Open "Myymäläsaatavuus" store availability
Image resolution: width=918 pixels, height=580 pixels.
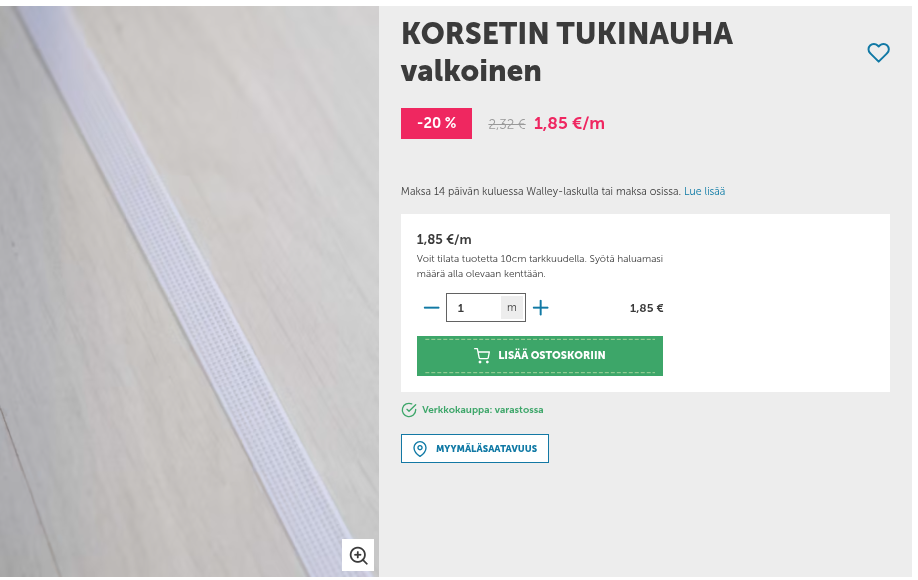click(x=486, y=449)
